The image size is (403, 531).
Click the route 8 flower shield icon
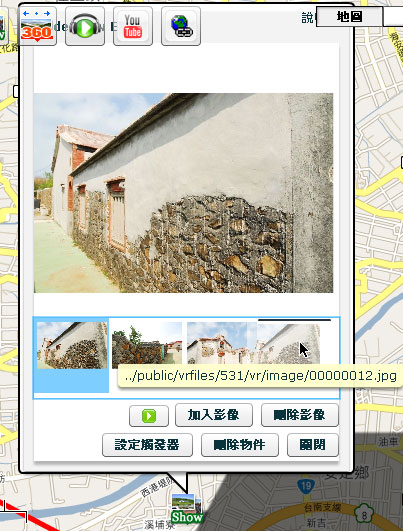364,513
